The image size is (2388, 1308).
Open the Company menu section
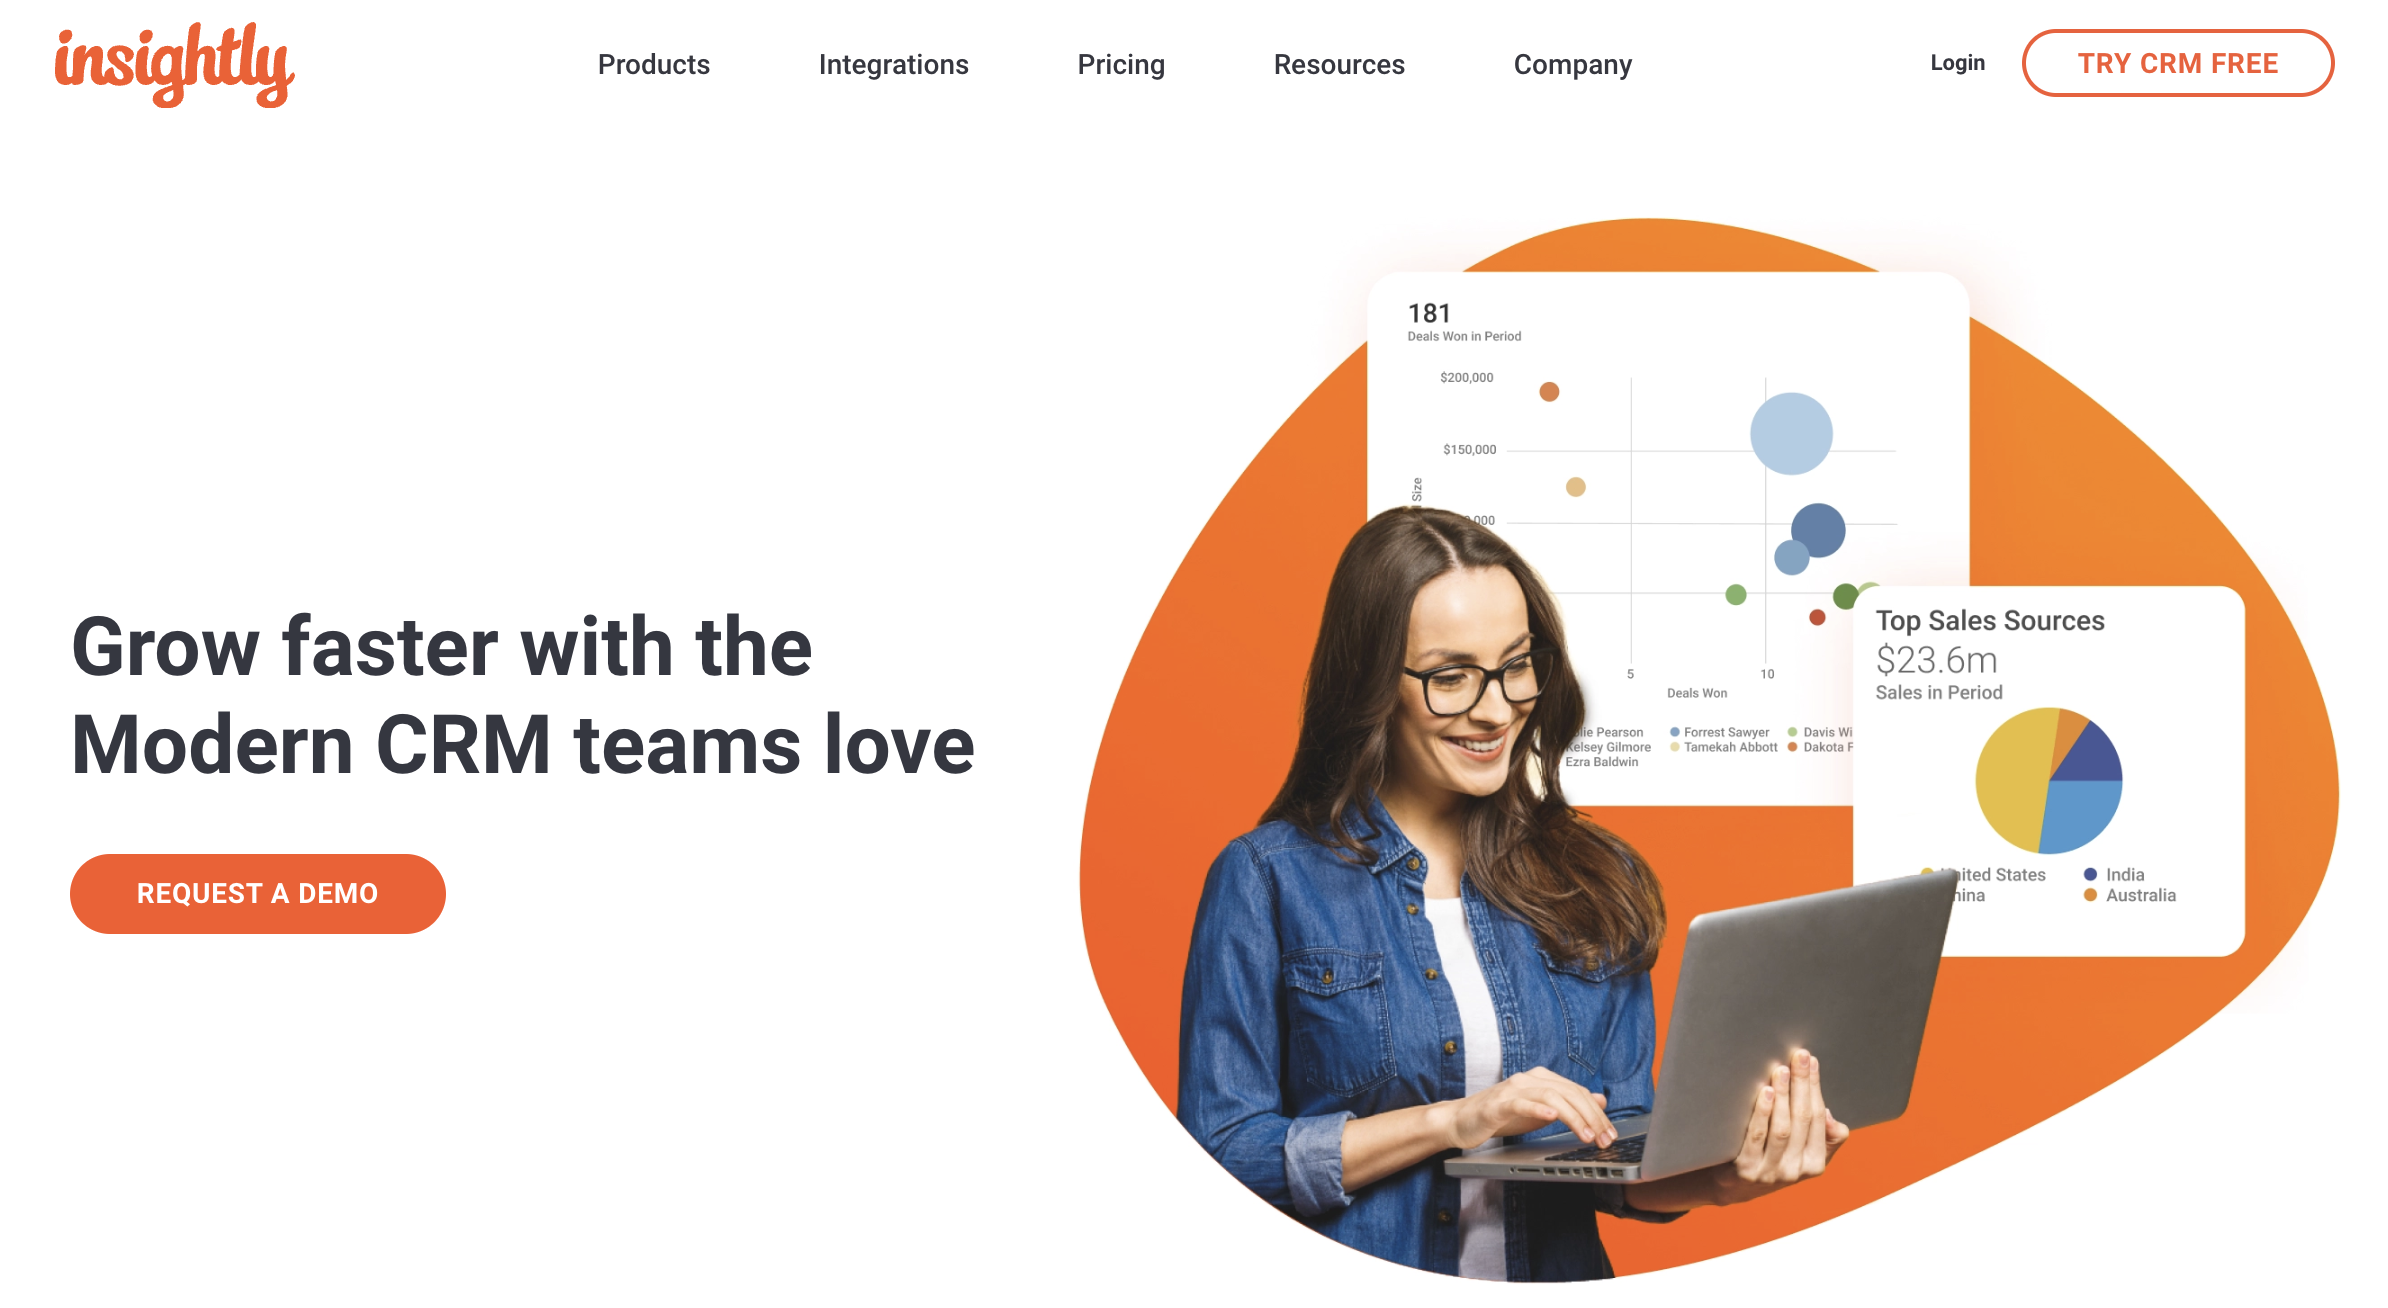point(1575,64)
